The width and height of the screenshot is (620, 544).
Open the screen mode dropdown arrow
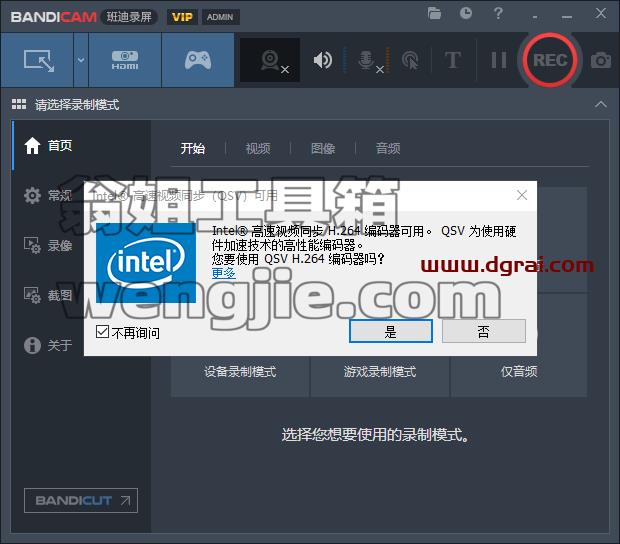pos(81,60)
